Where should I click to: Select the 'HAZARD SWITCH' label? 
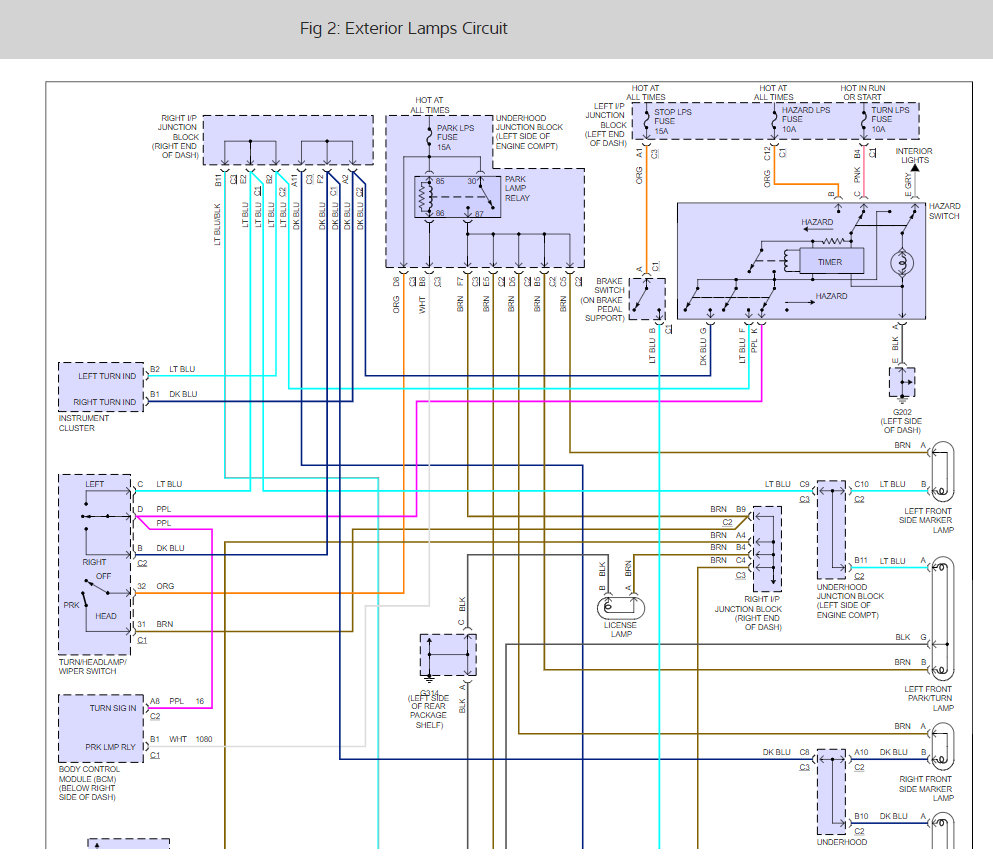944,211
